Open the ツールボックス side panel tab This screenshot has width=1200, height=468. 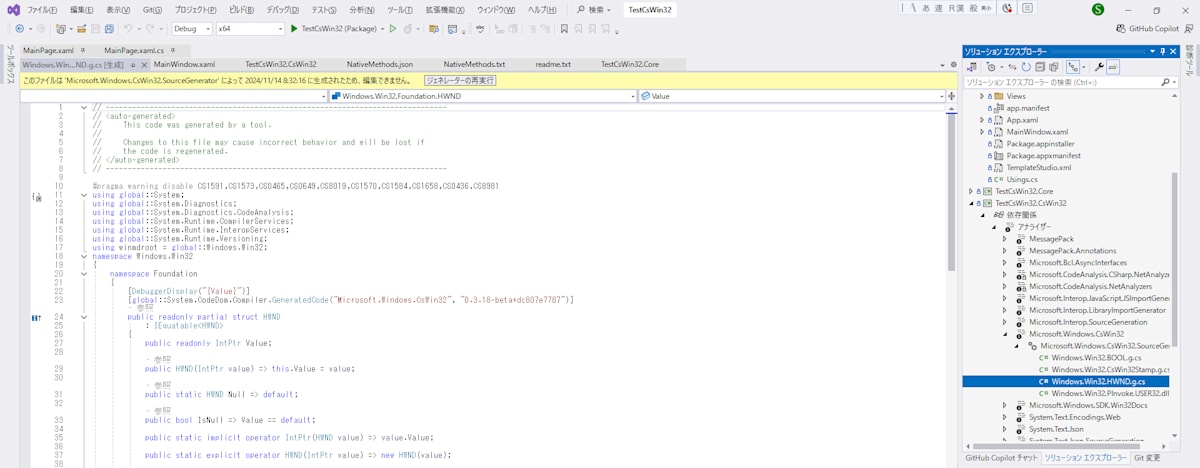pos(10,66)
